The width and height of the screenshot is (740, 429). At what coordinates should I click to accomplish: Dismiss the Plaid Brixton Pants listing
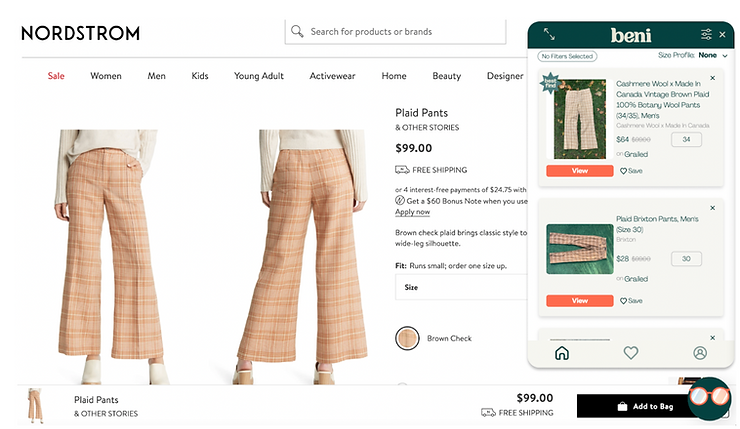[x=712, y=208]
